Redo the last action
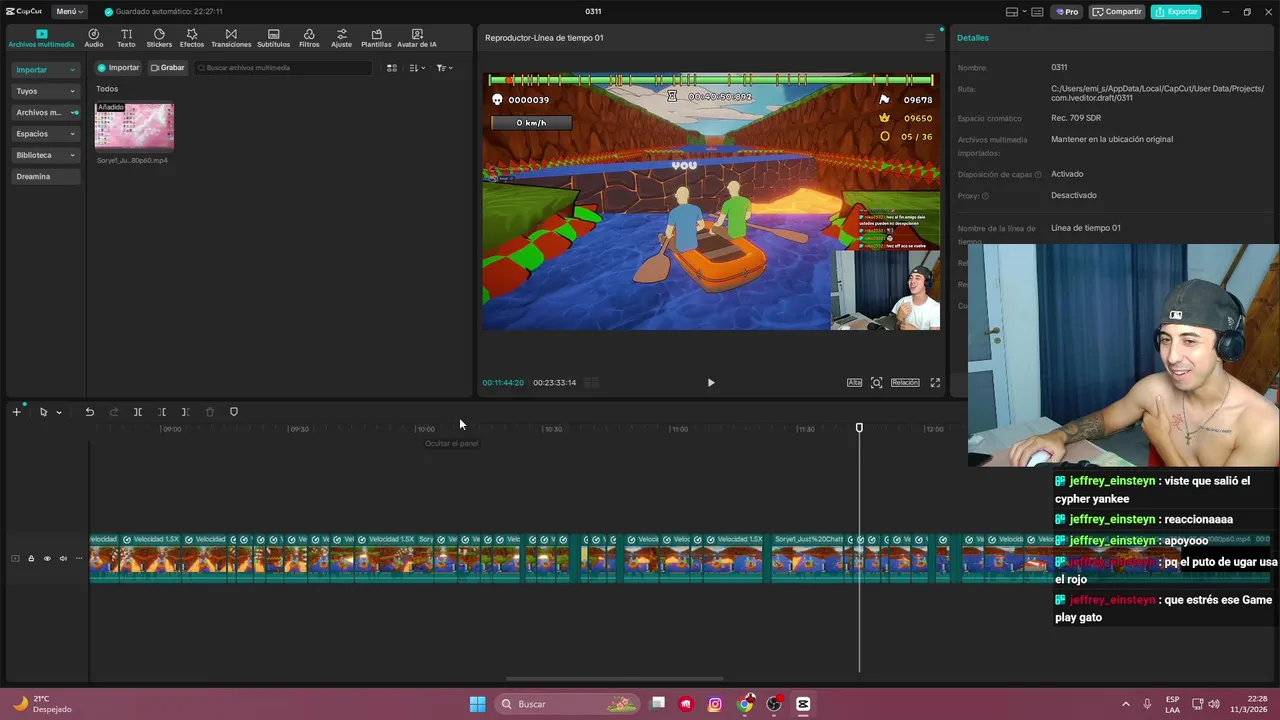The image size is (1280, 720). pyautogui.click(x=113, y=412)
